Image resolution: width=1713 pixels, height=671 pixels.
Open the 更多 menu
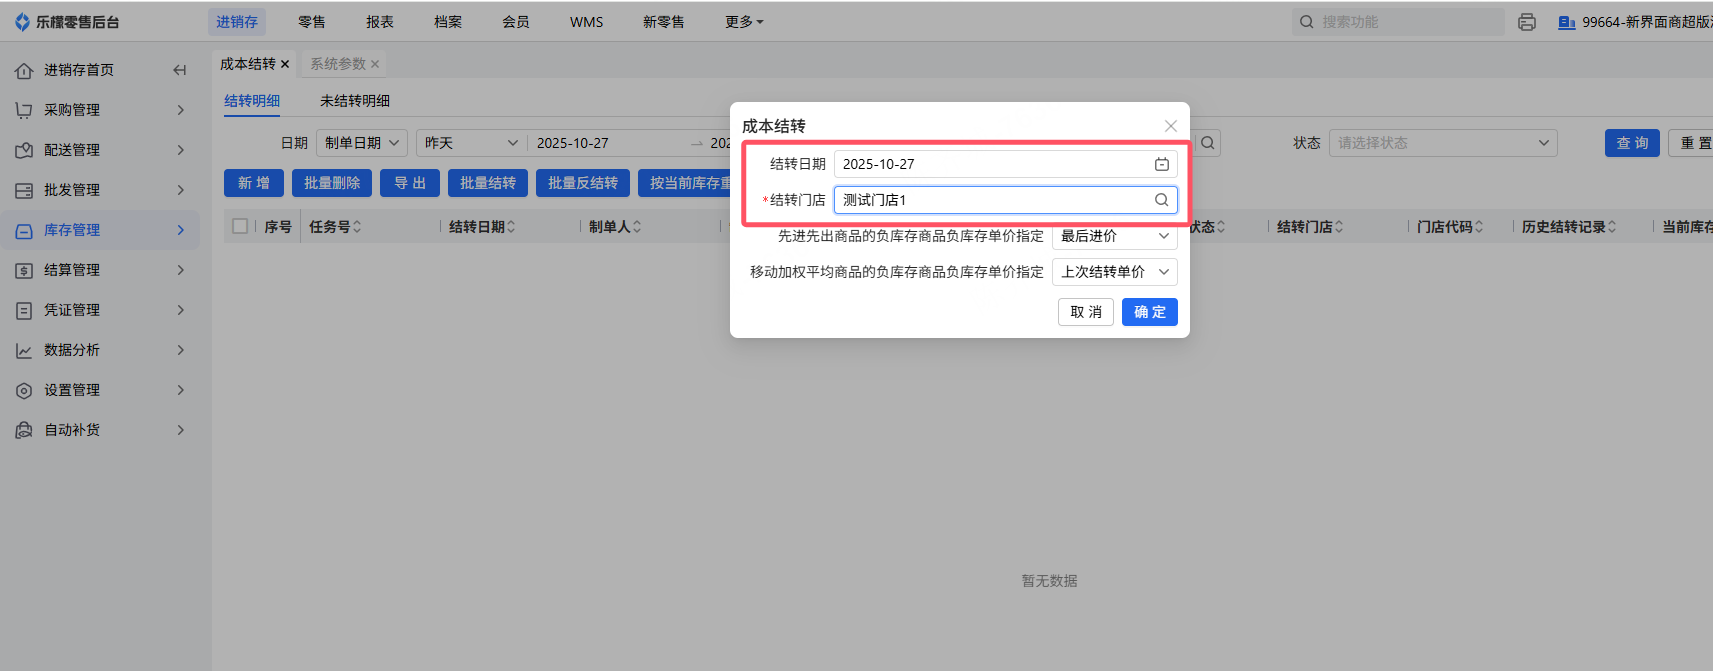743,22
